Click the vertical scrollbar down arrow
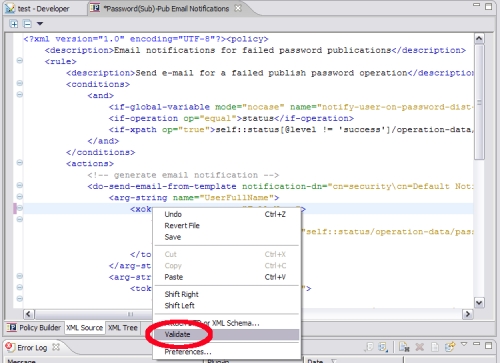This screenshot has height=363, width=500. (x=479, y=303)
